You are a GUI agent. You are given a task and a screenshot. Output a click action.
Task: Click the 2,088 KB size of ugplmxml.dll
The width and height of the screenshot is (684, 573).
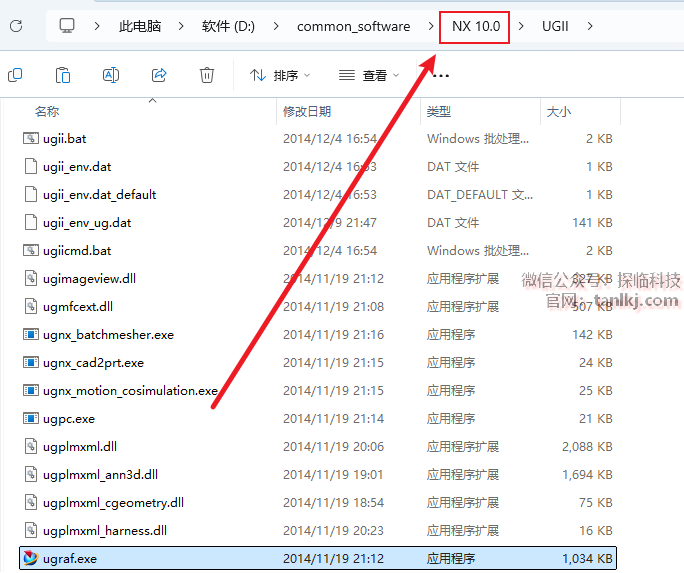tap(587, 447)
